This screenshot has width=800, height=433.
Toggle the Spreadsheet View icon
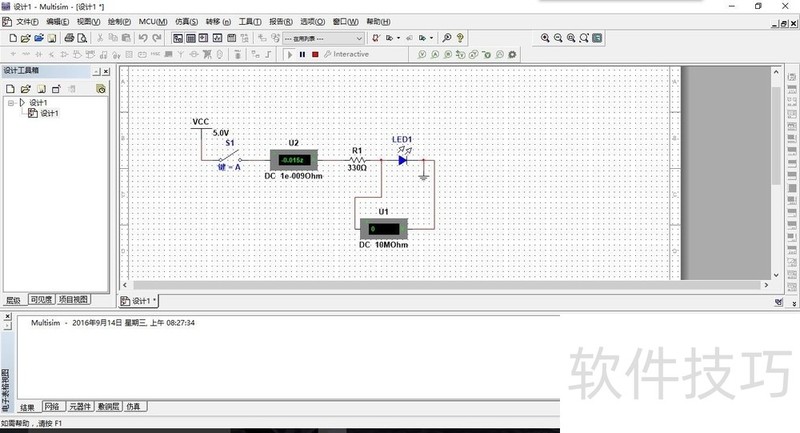[191, 38]
